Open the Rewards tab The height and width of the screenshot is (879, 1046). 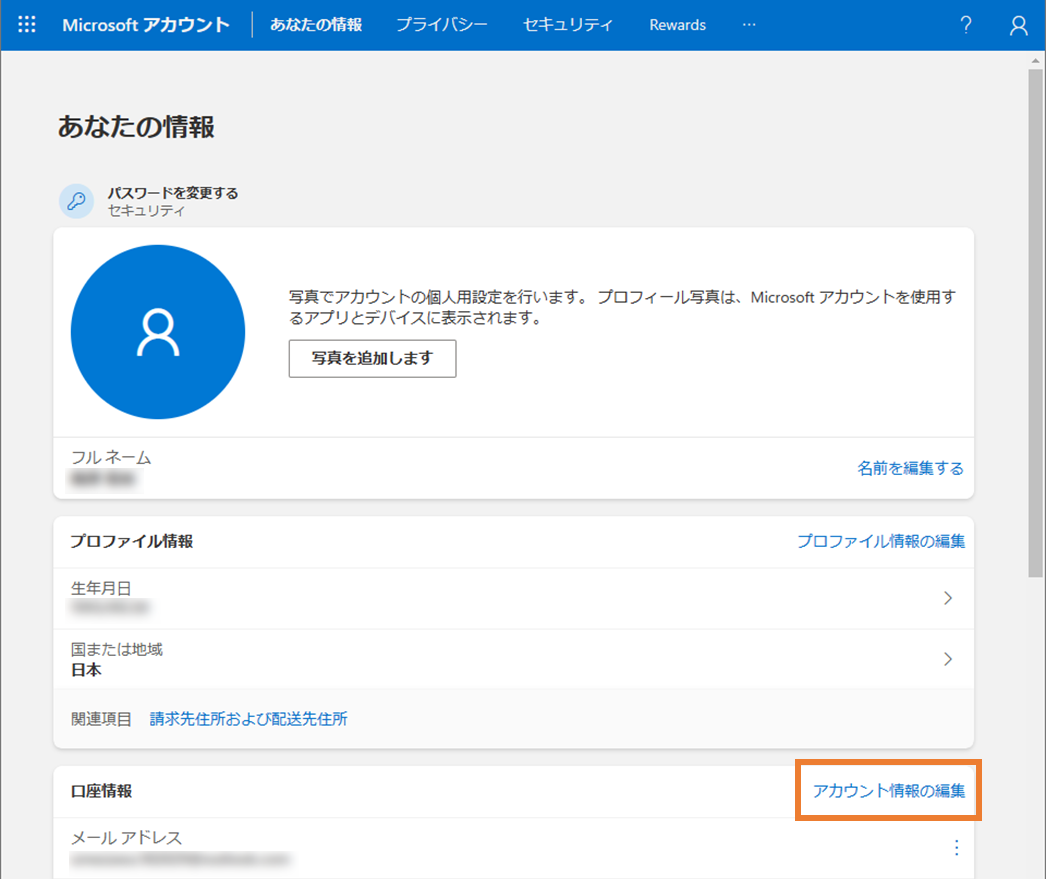[x=677, y=25]
